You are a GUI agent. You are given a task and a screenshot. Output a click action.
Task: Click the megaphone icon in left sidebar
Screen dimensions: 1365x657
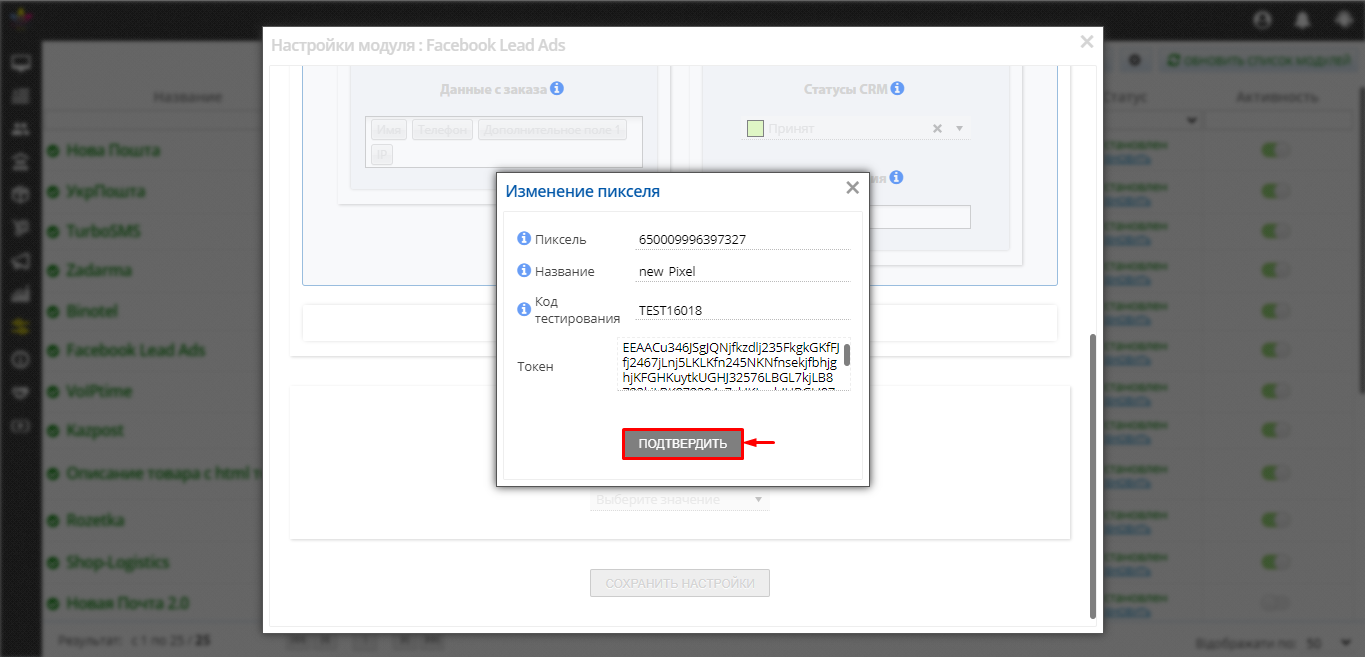click(x=20, y=261)
